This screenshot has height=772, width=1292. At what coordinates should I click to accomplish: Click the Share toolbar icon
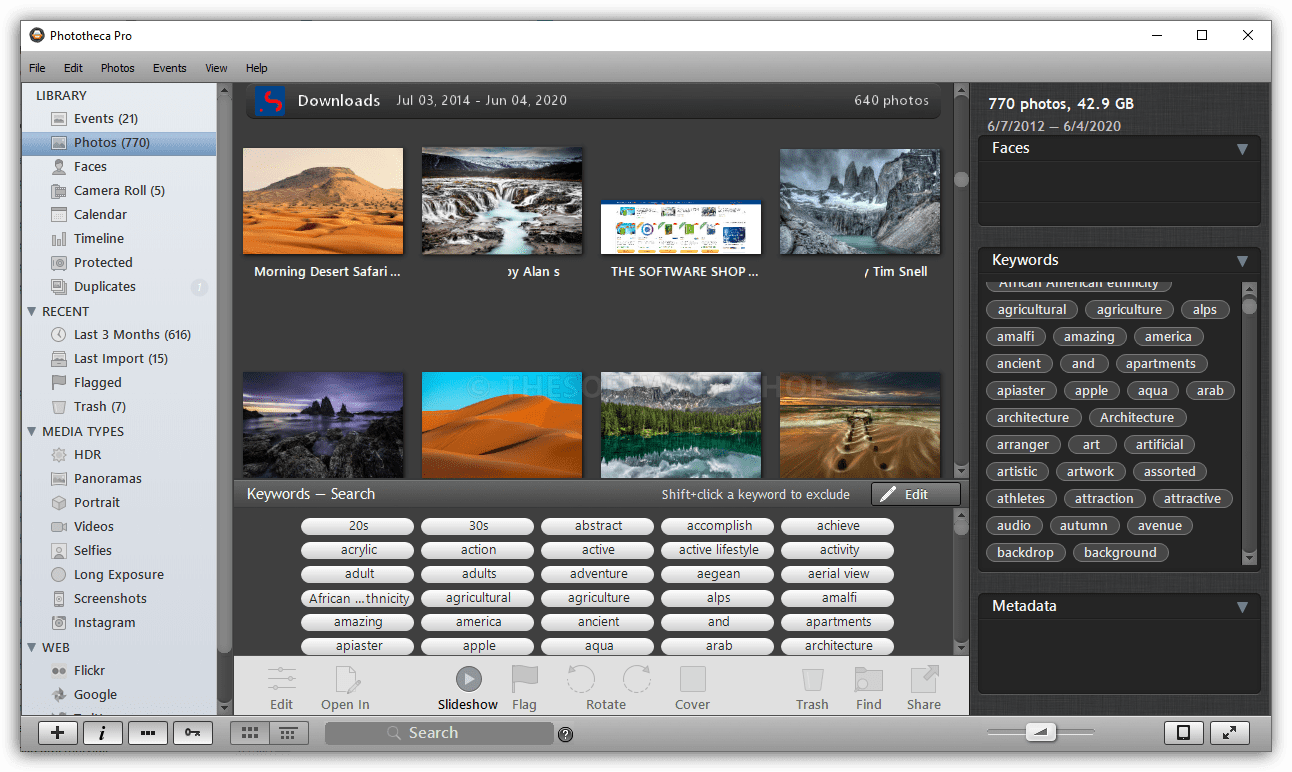(924, 680)
